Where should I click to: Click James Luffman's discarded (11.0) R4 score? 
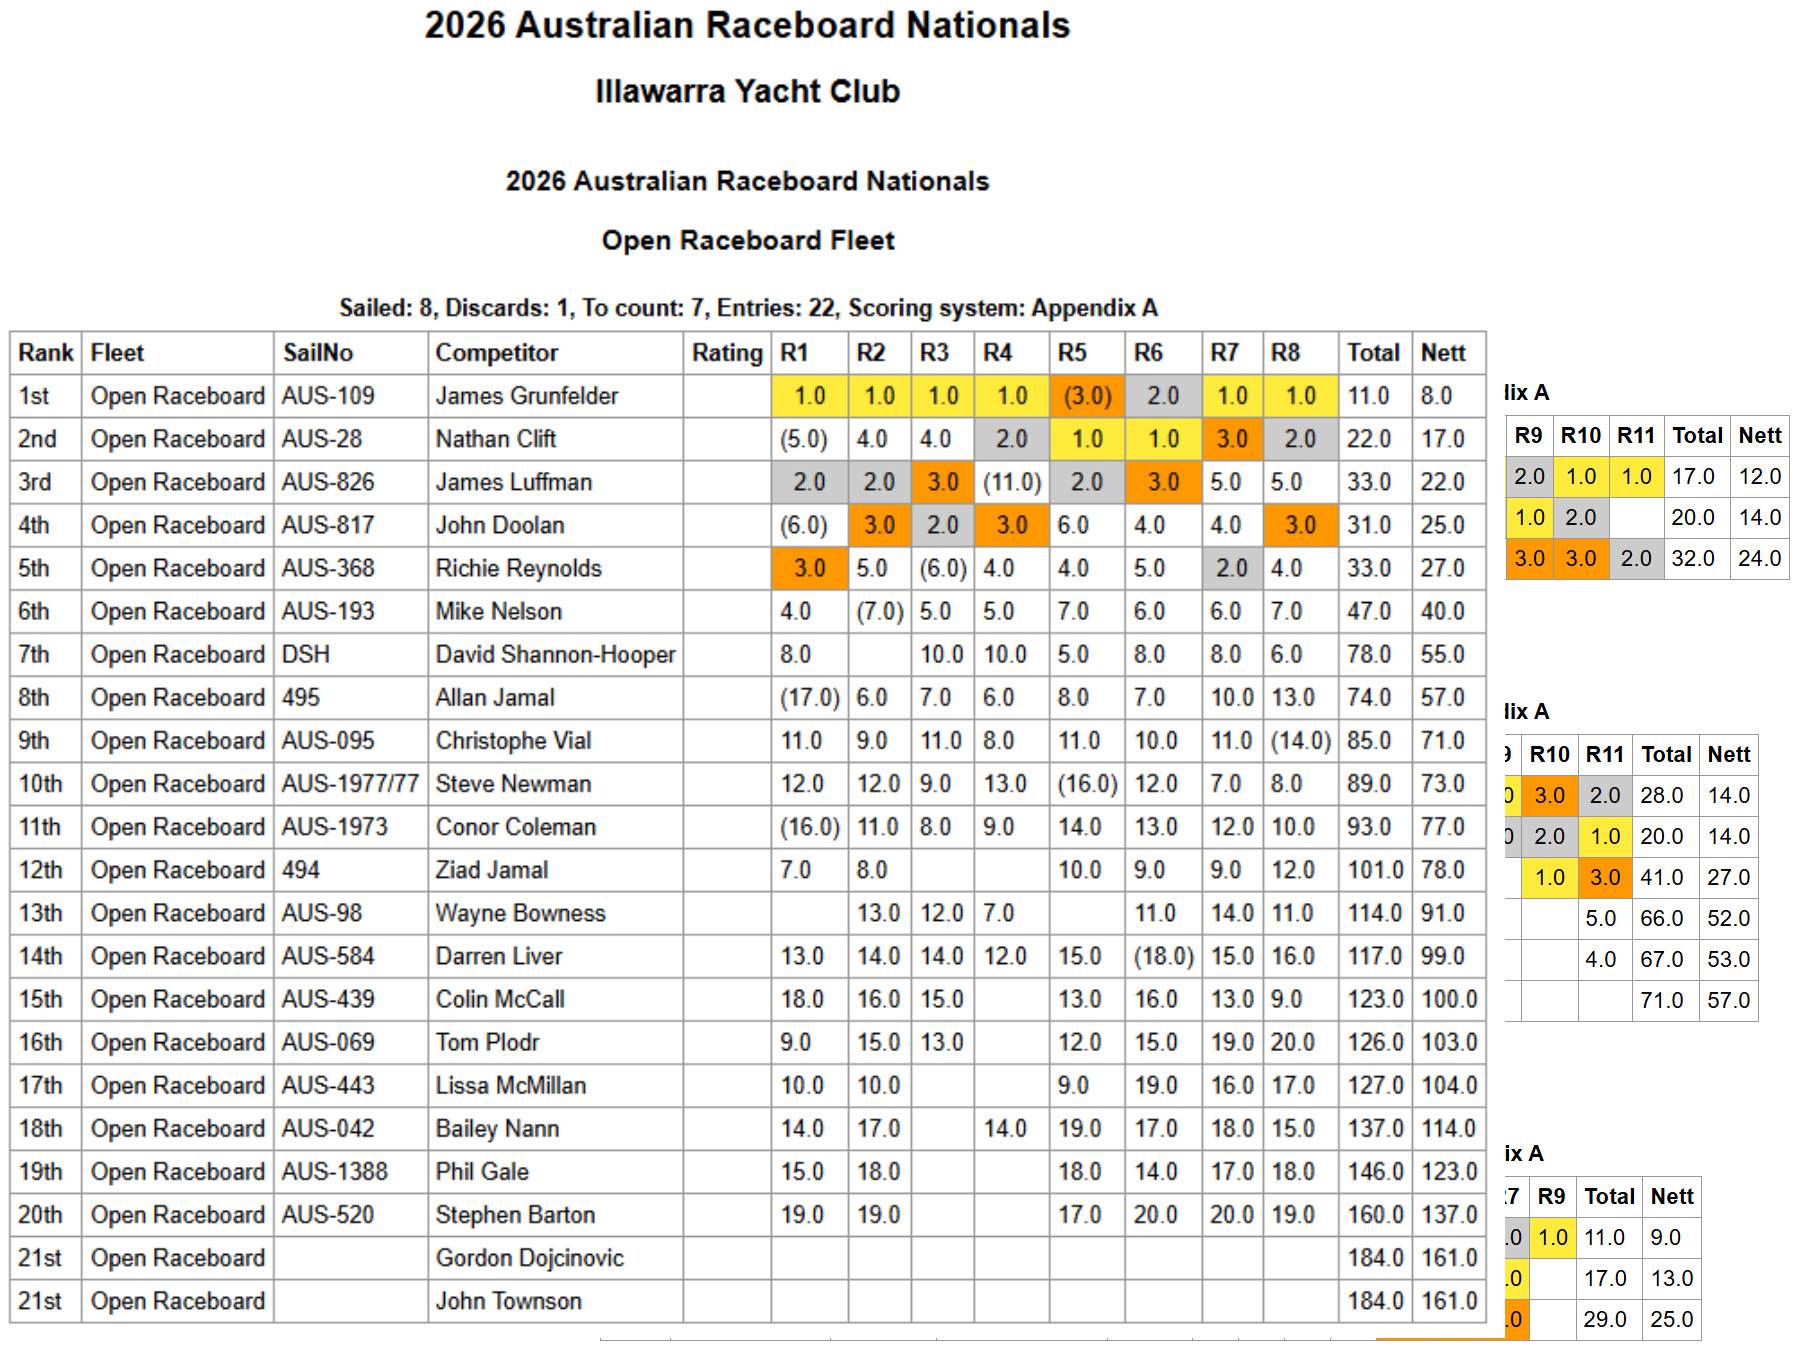[x=1011, y=482]
